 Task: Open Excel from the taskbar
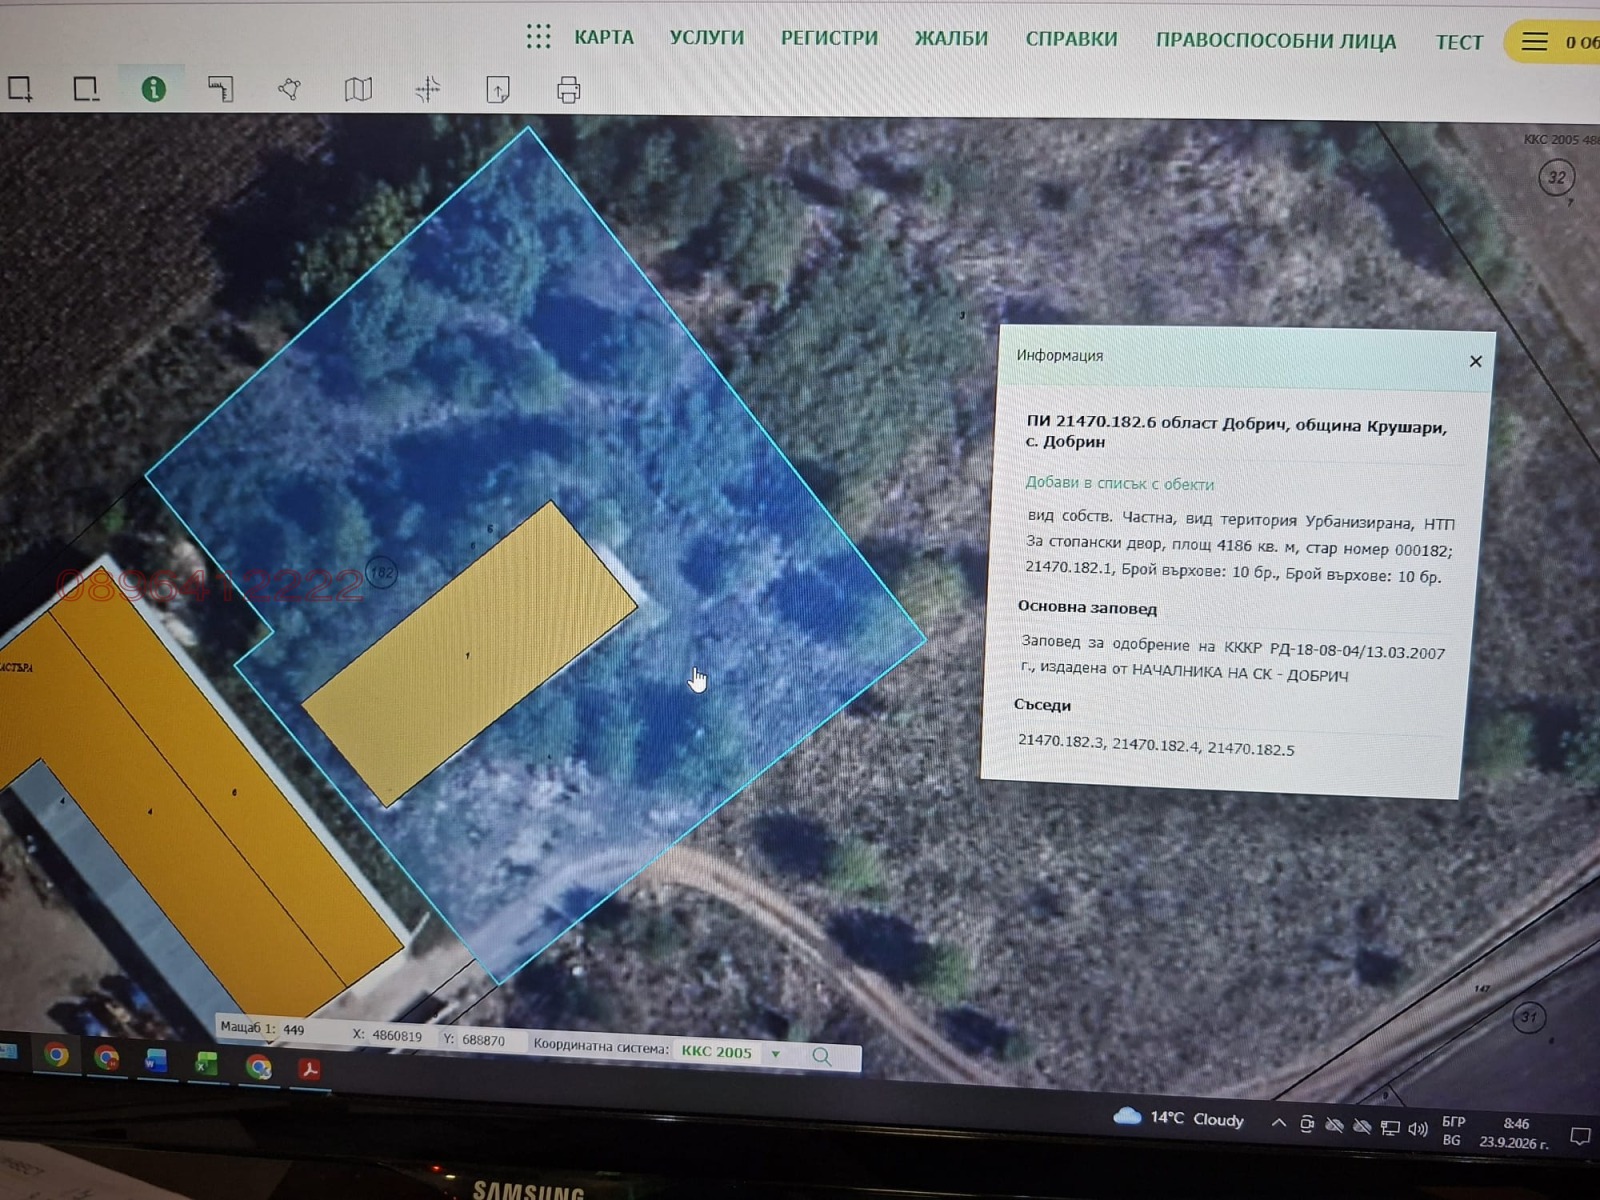206,1063
